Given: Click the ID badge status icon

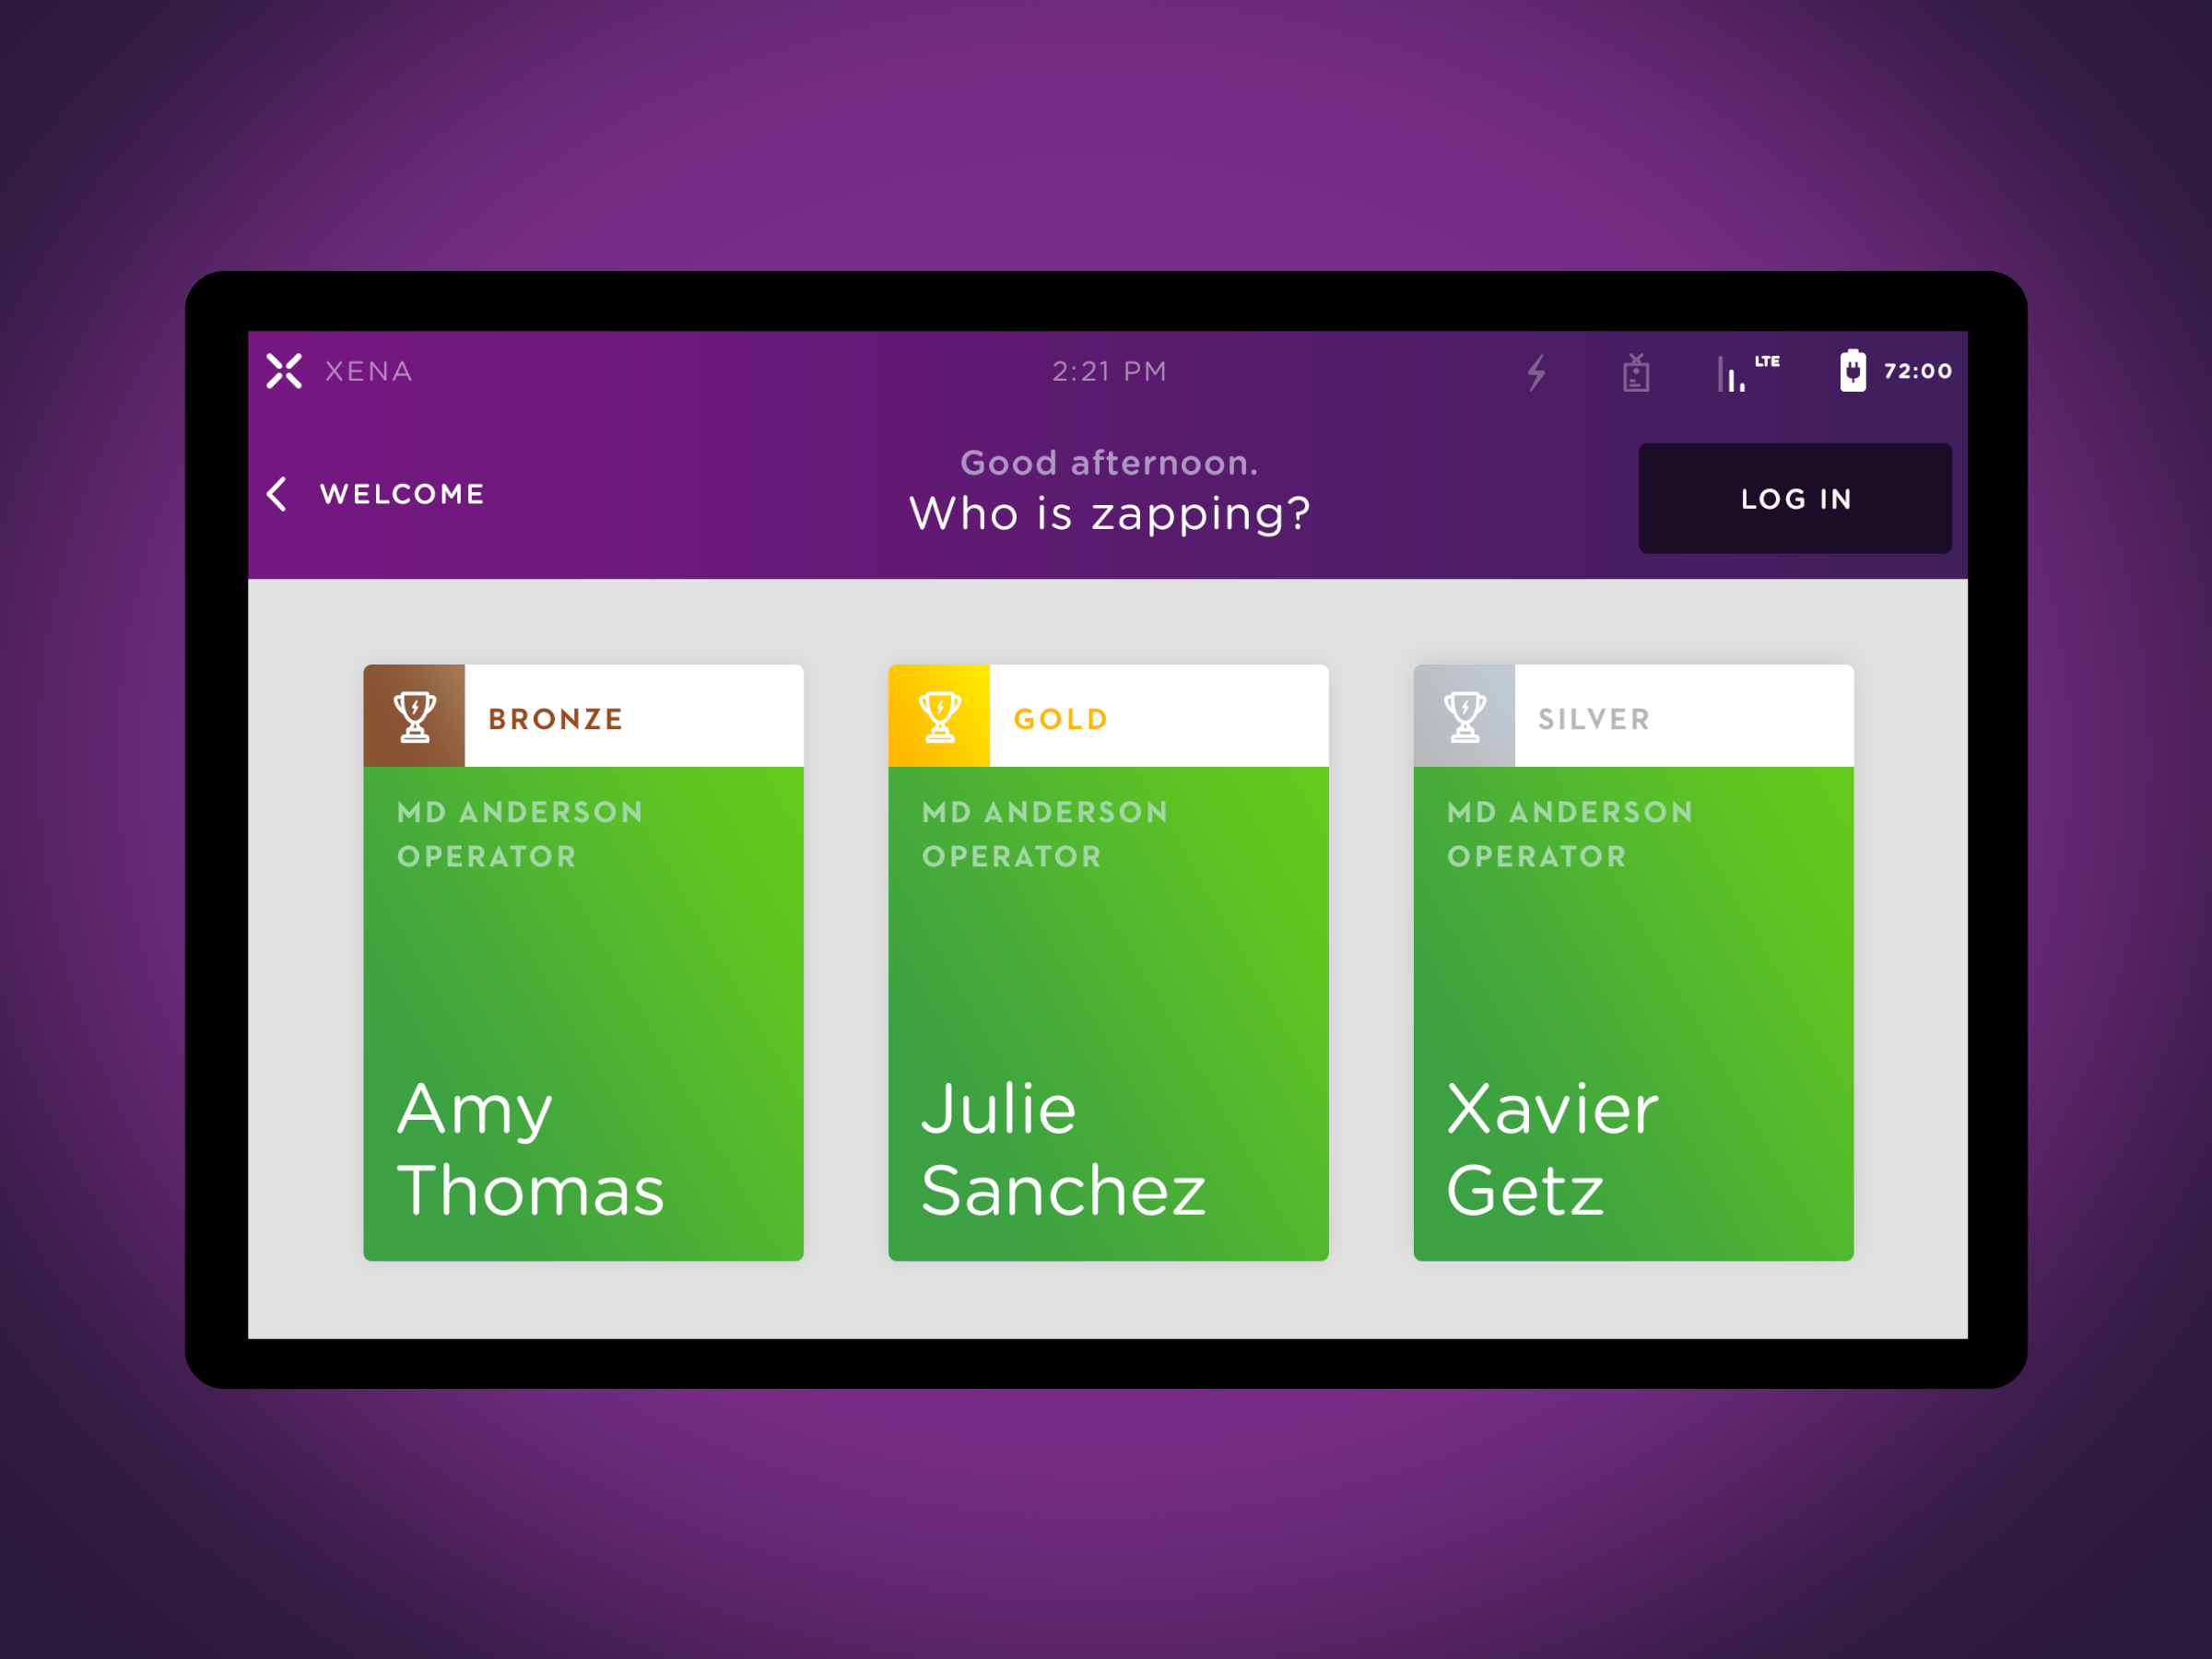Looking at the screenshot, I should tap(1636, 372).
